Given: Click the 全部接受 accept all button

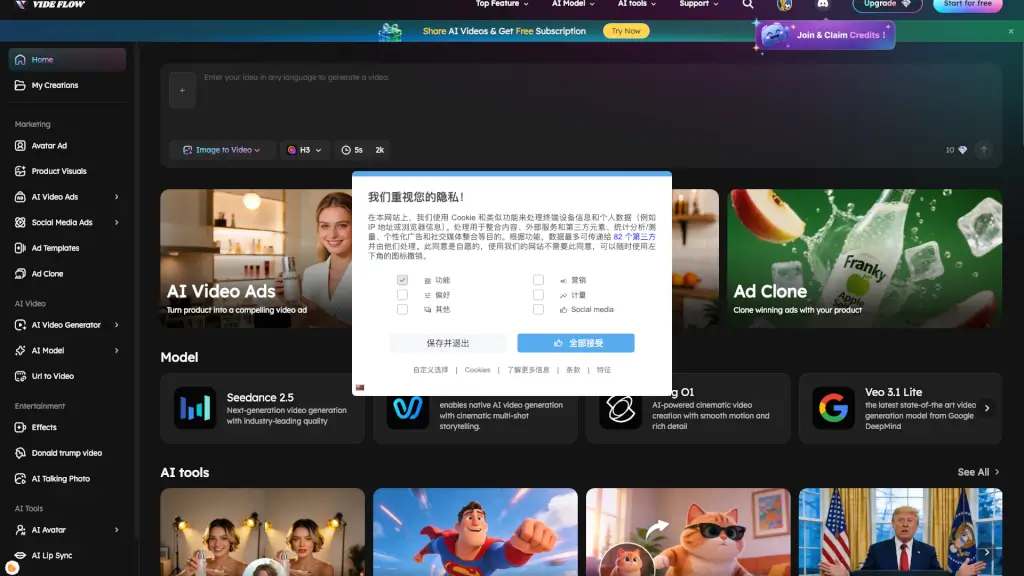Looking at the screenshot, I should click(575, 343).
